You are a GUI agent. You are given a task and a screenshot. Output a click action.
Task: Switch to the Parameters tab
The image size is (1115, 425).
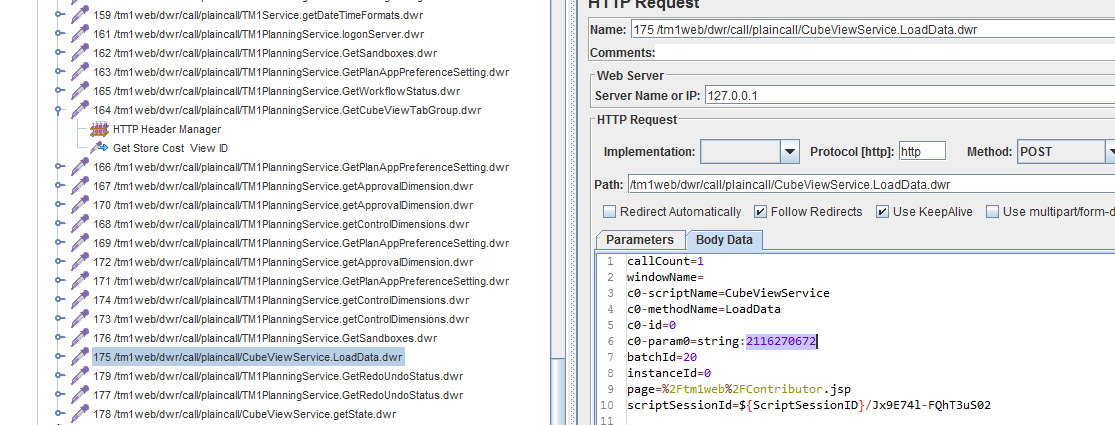point(640,240)
